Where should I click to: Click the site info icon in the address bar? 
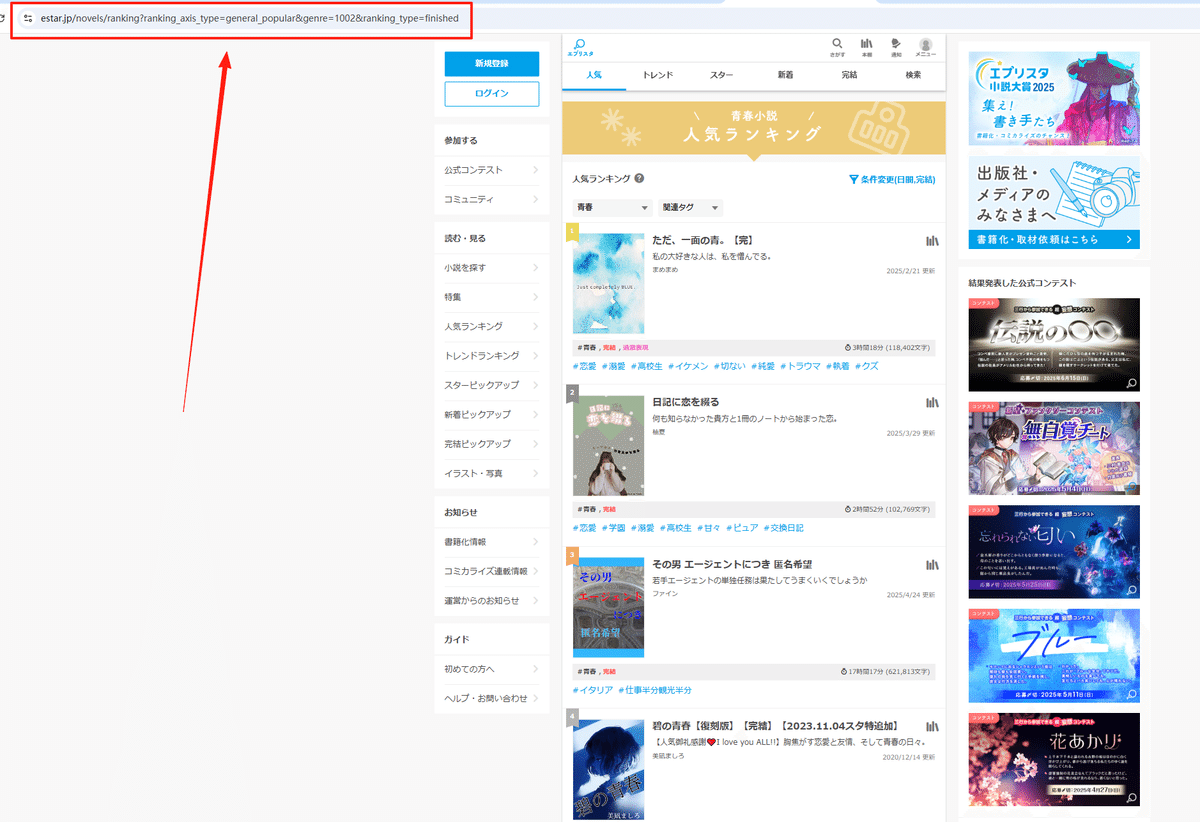point(28,18)
